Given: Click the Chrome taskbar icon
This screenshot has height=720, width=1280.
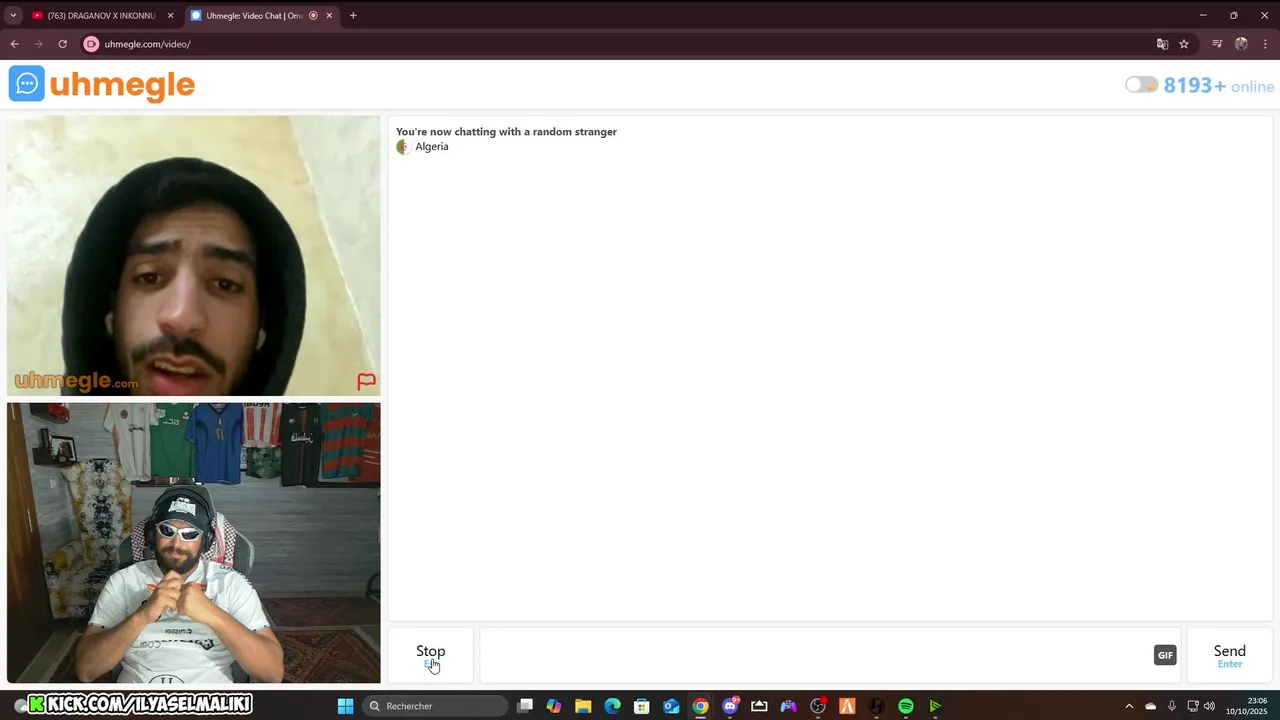Looking at the screenshot, I should pos(700,706).
